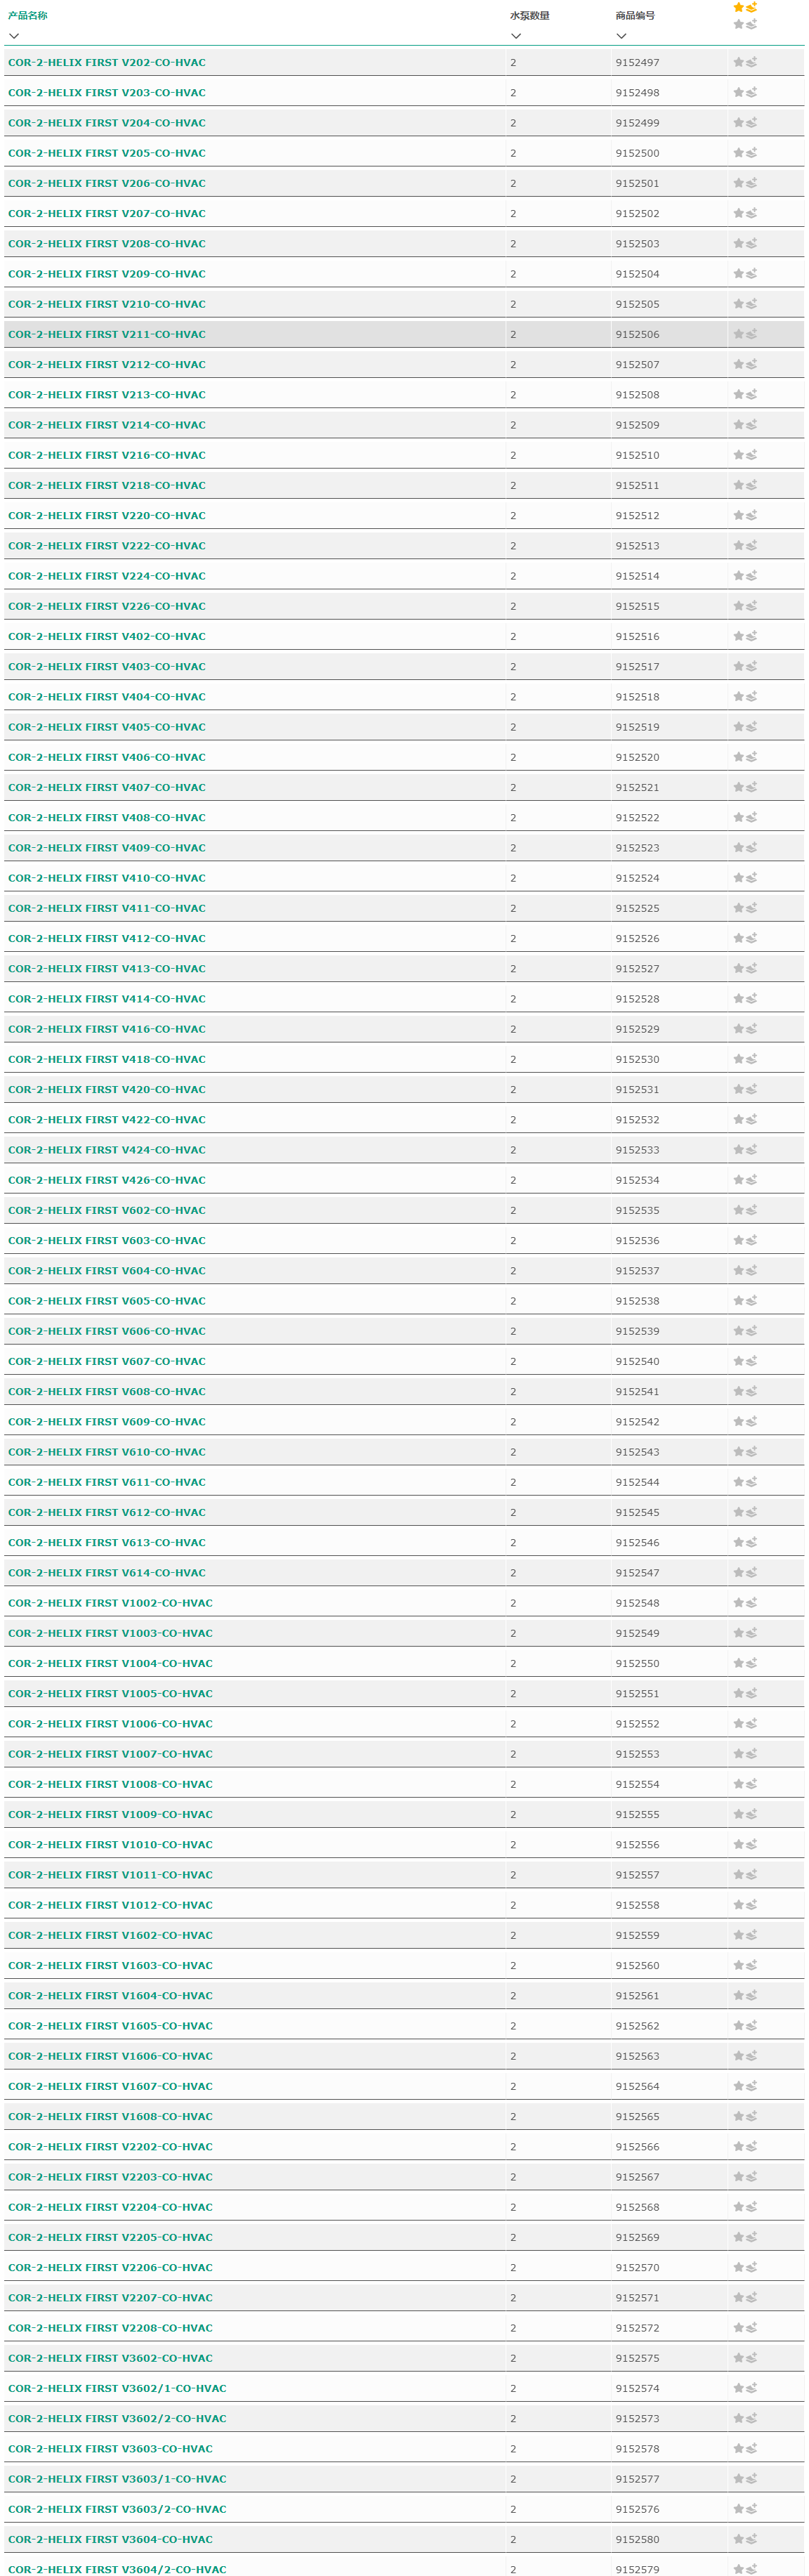Click item number 9152570
The width and height of the screenshot is (809, 2576).
point(638,2268)
